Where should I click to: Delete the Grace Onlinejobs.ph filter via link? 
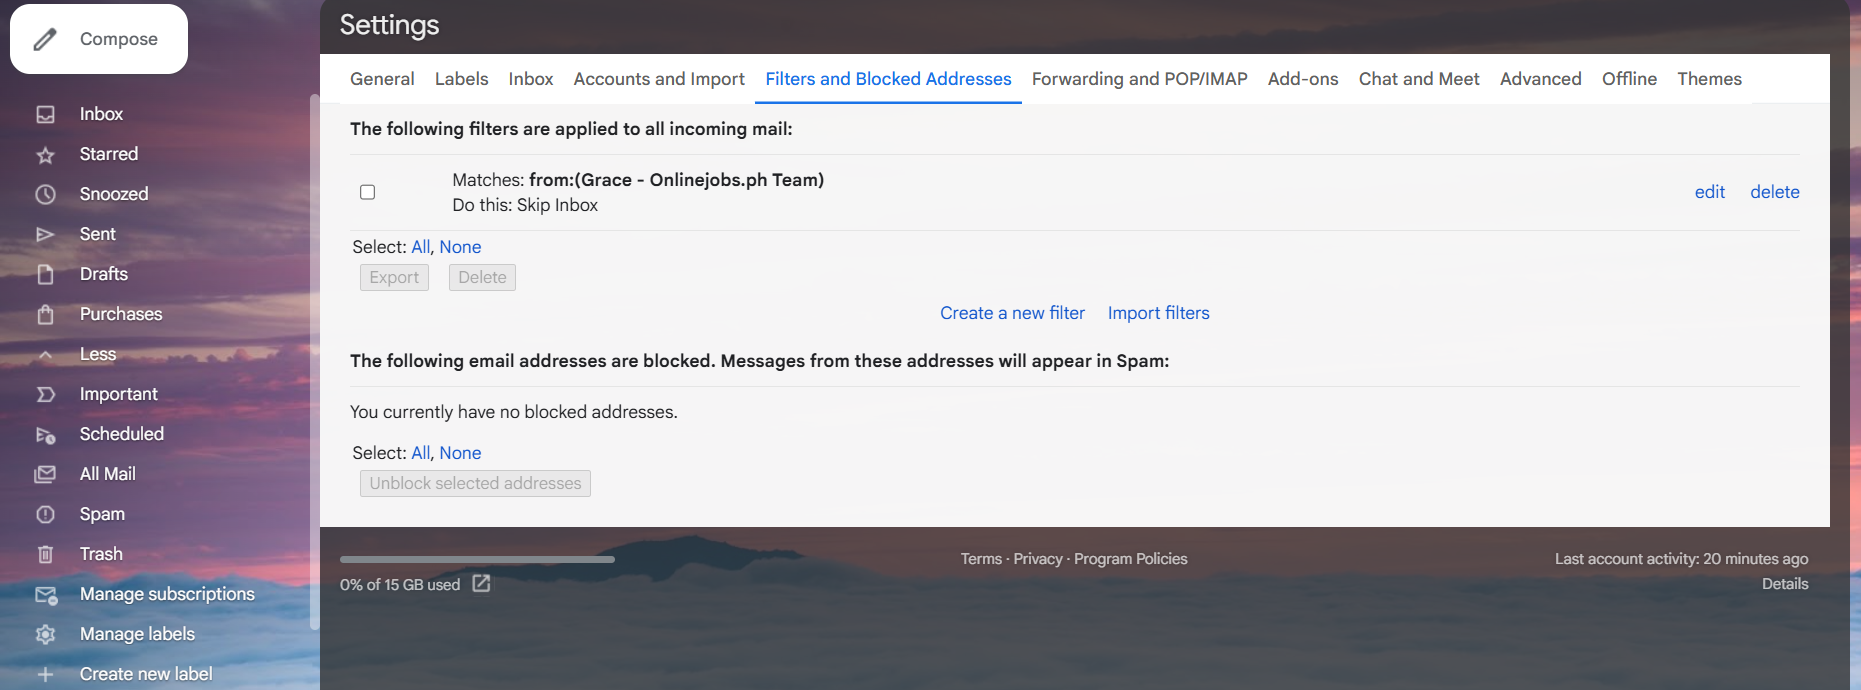tap(1775, 192)
